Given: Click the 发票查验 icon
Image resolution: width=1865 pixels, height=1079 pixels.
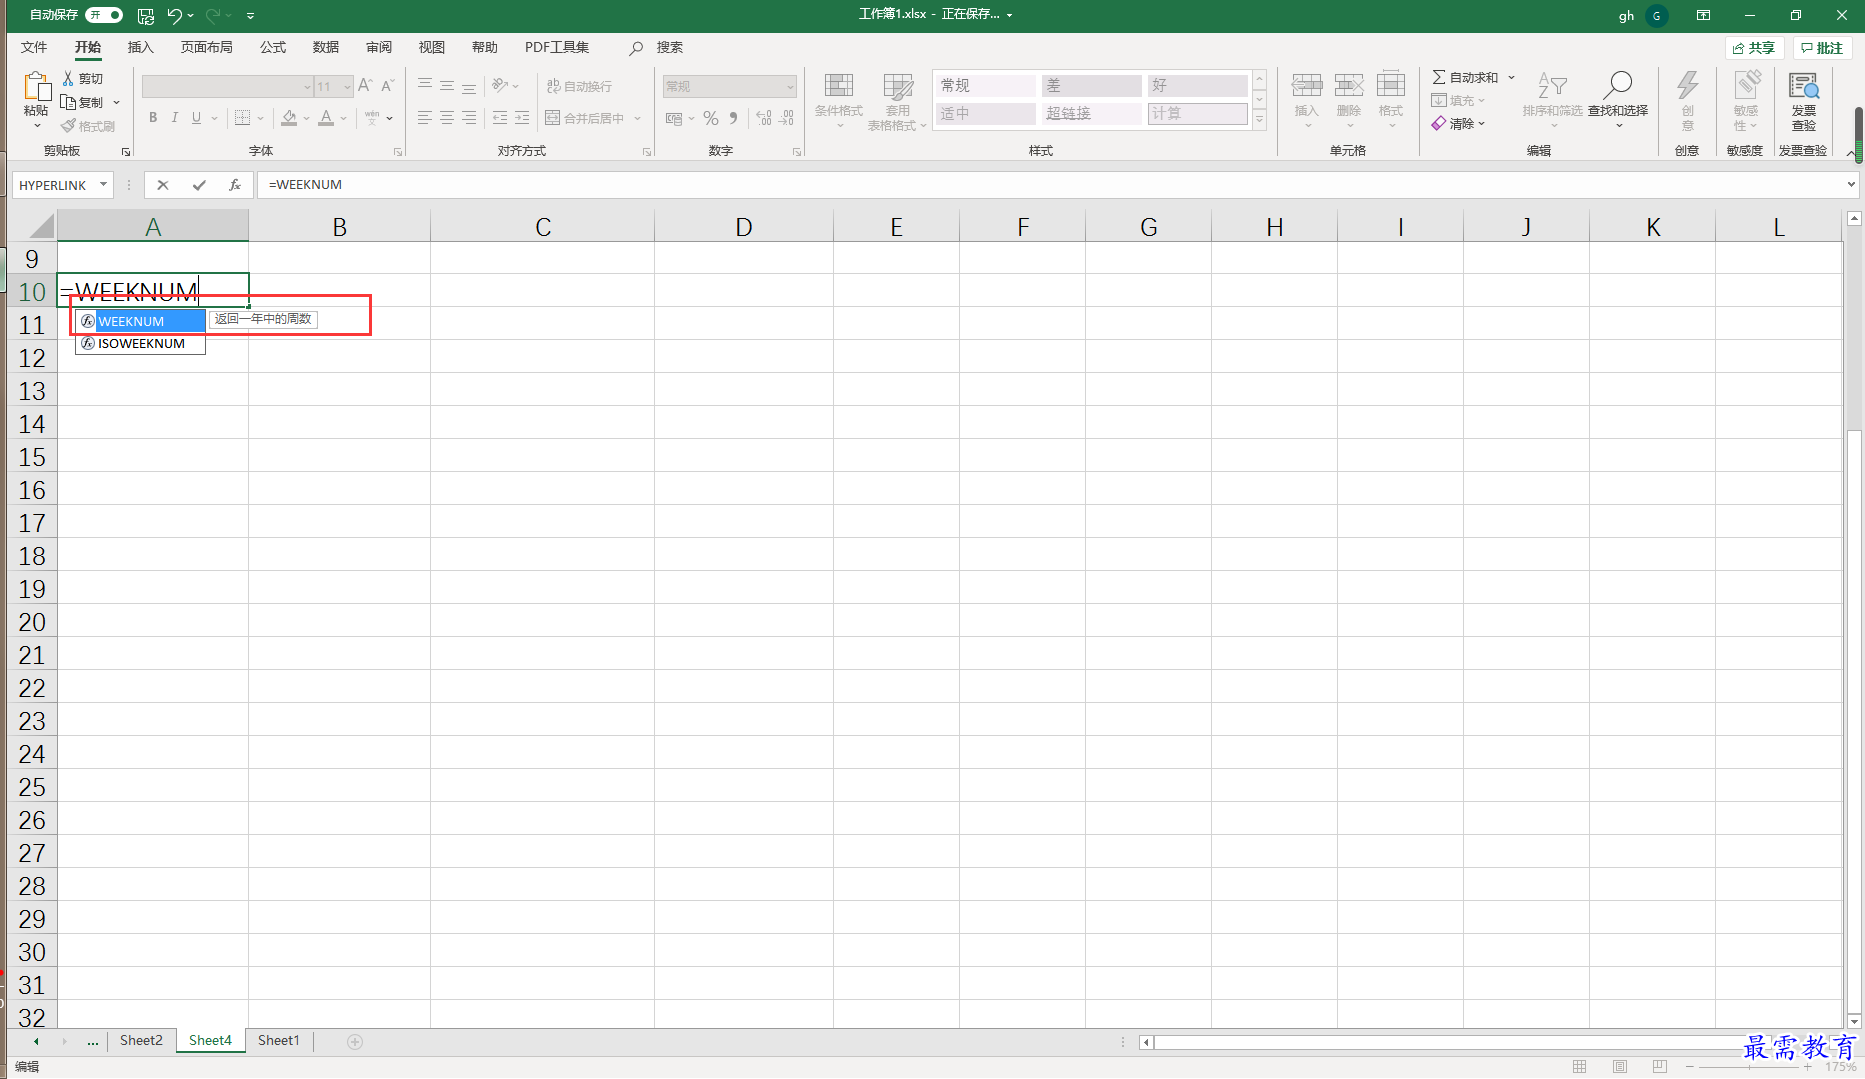Looking at the screenshot, I should pos(1804,86).
